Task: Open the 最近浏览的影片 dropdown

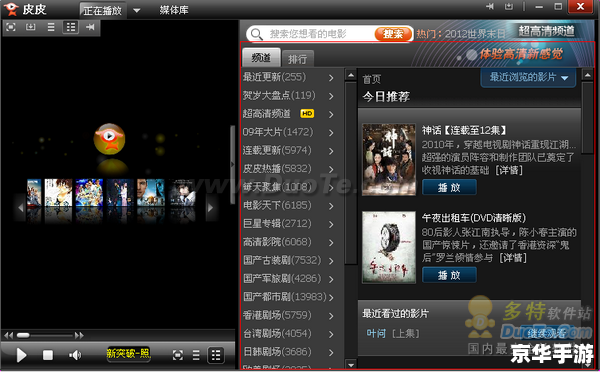Action: [528, 78]
